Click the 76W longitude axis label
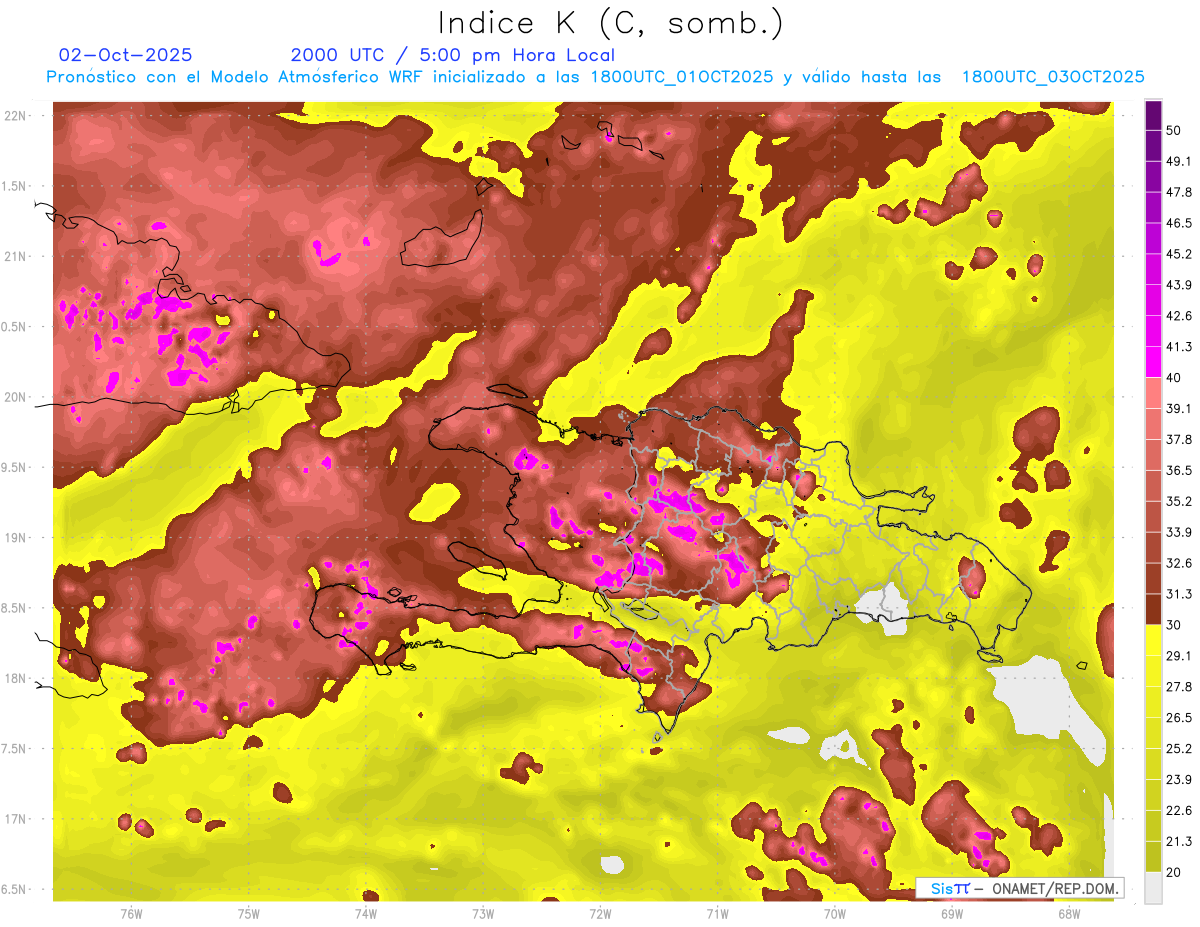This screenshot has width=1200, height=927. coord(131,913)
